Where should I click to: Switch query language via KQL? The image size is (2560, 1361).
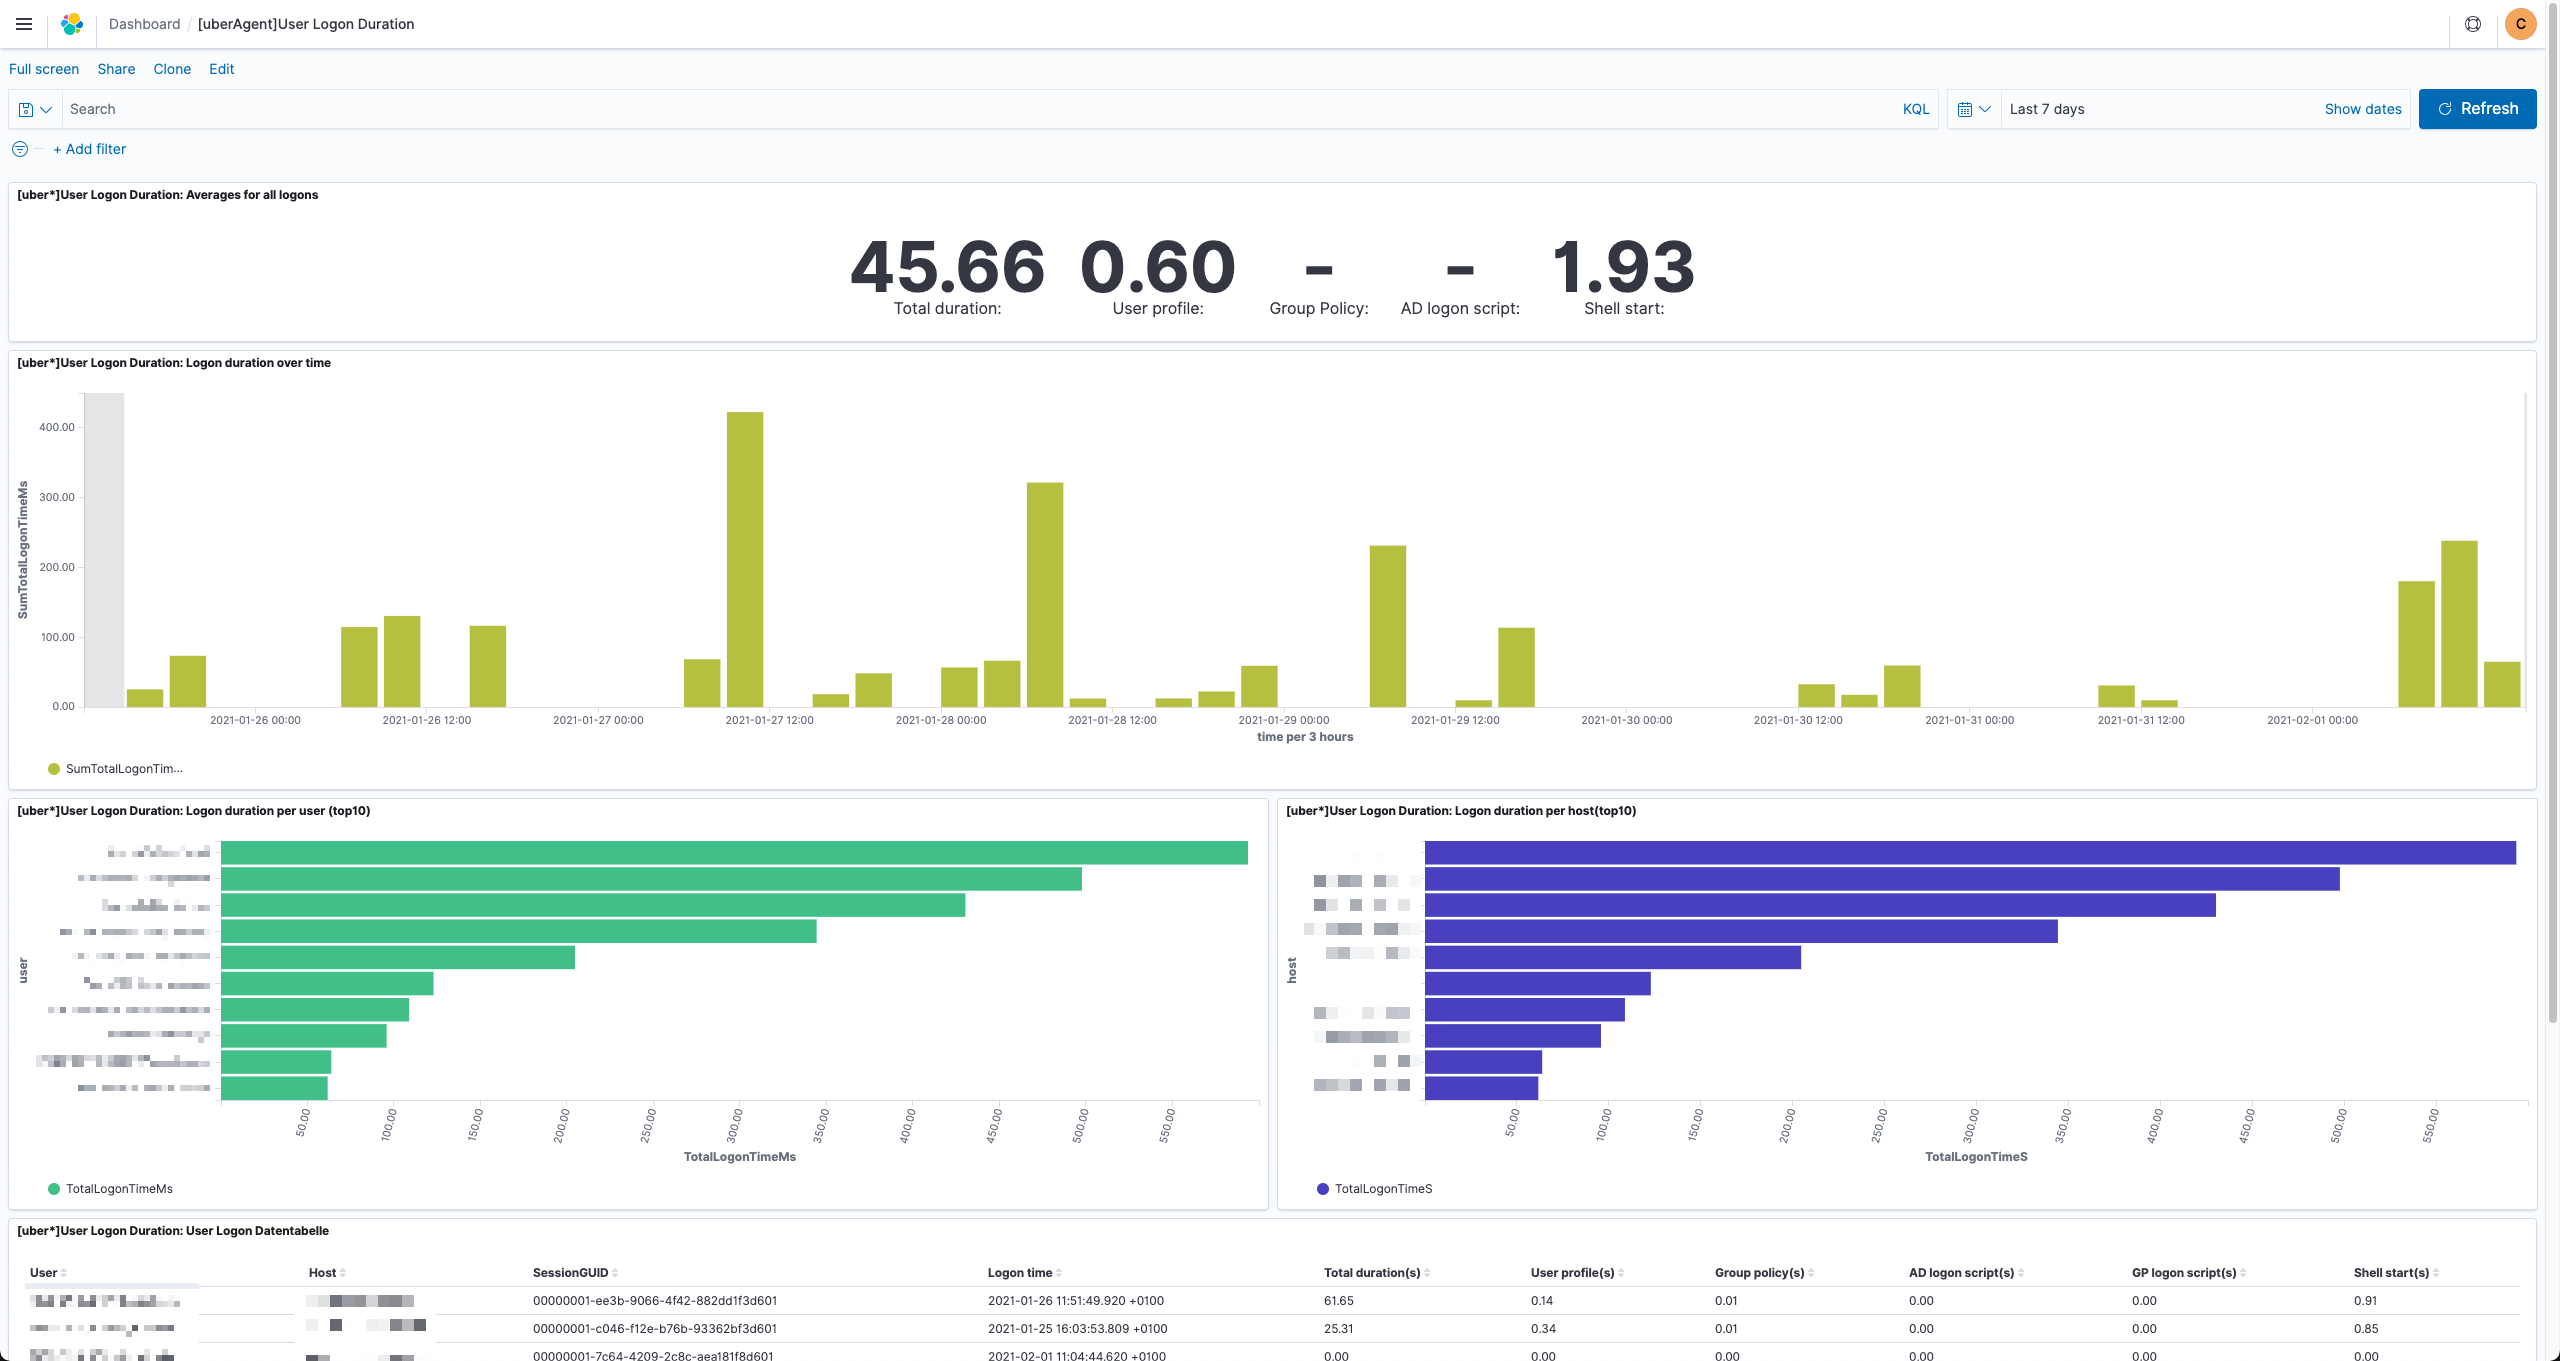tap(1915, 109)
